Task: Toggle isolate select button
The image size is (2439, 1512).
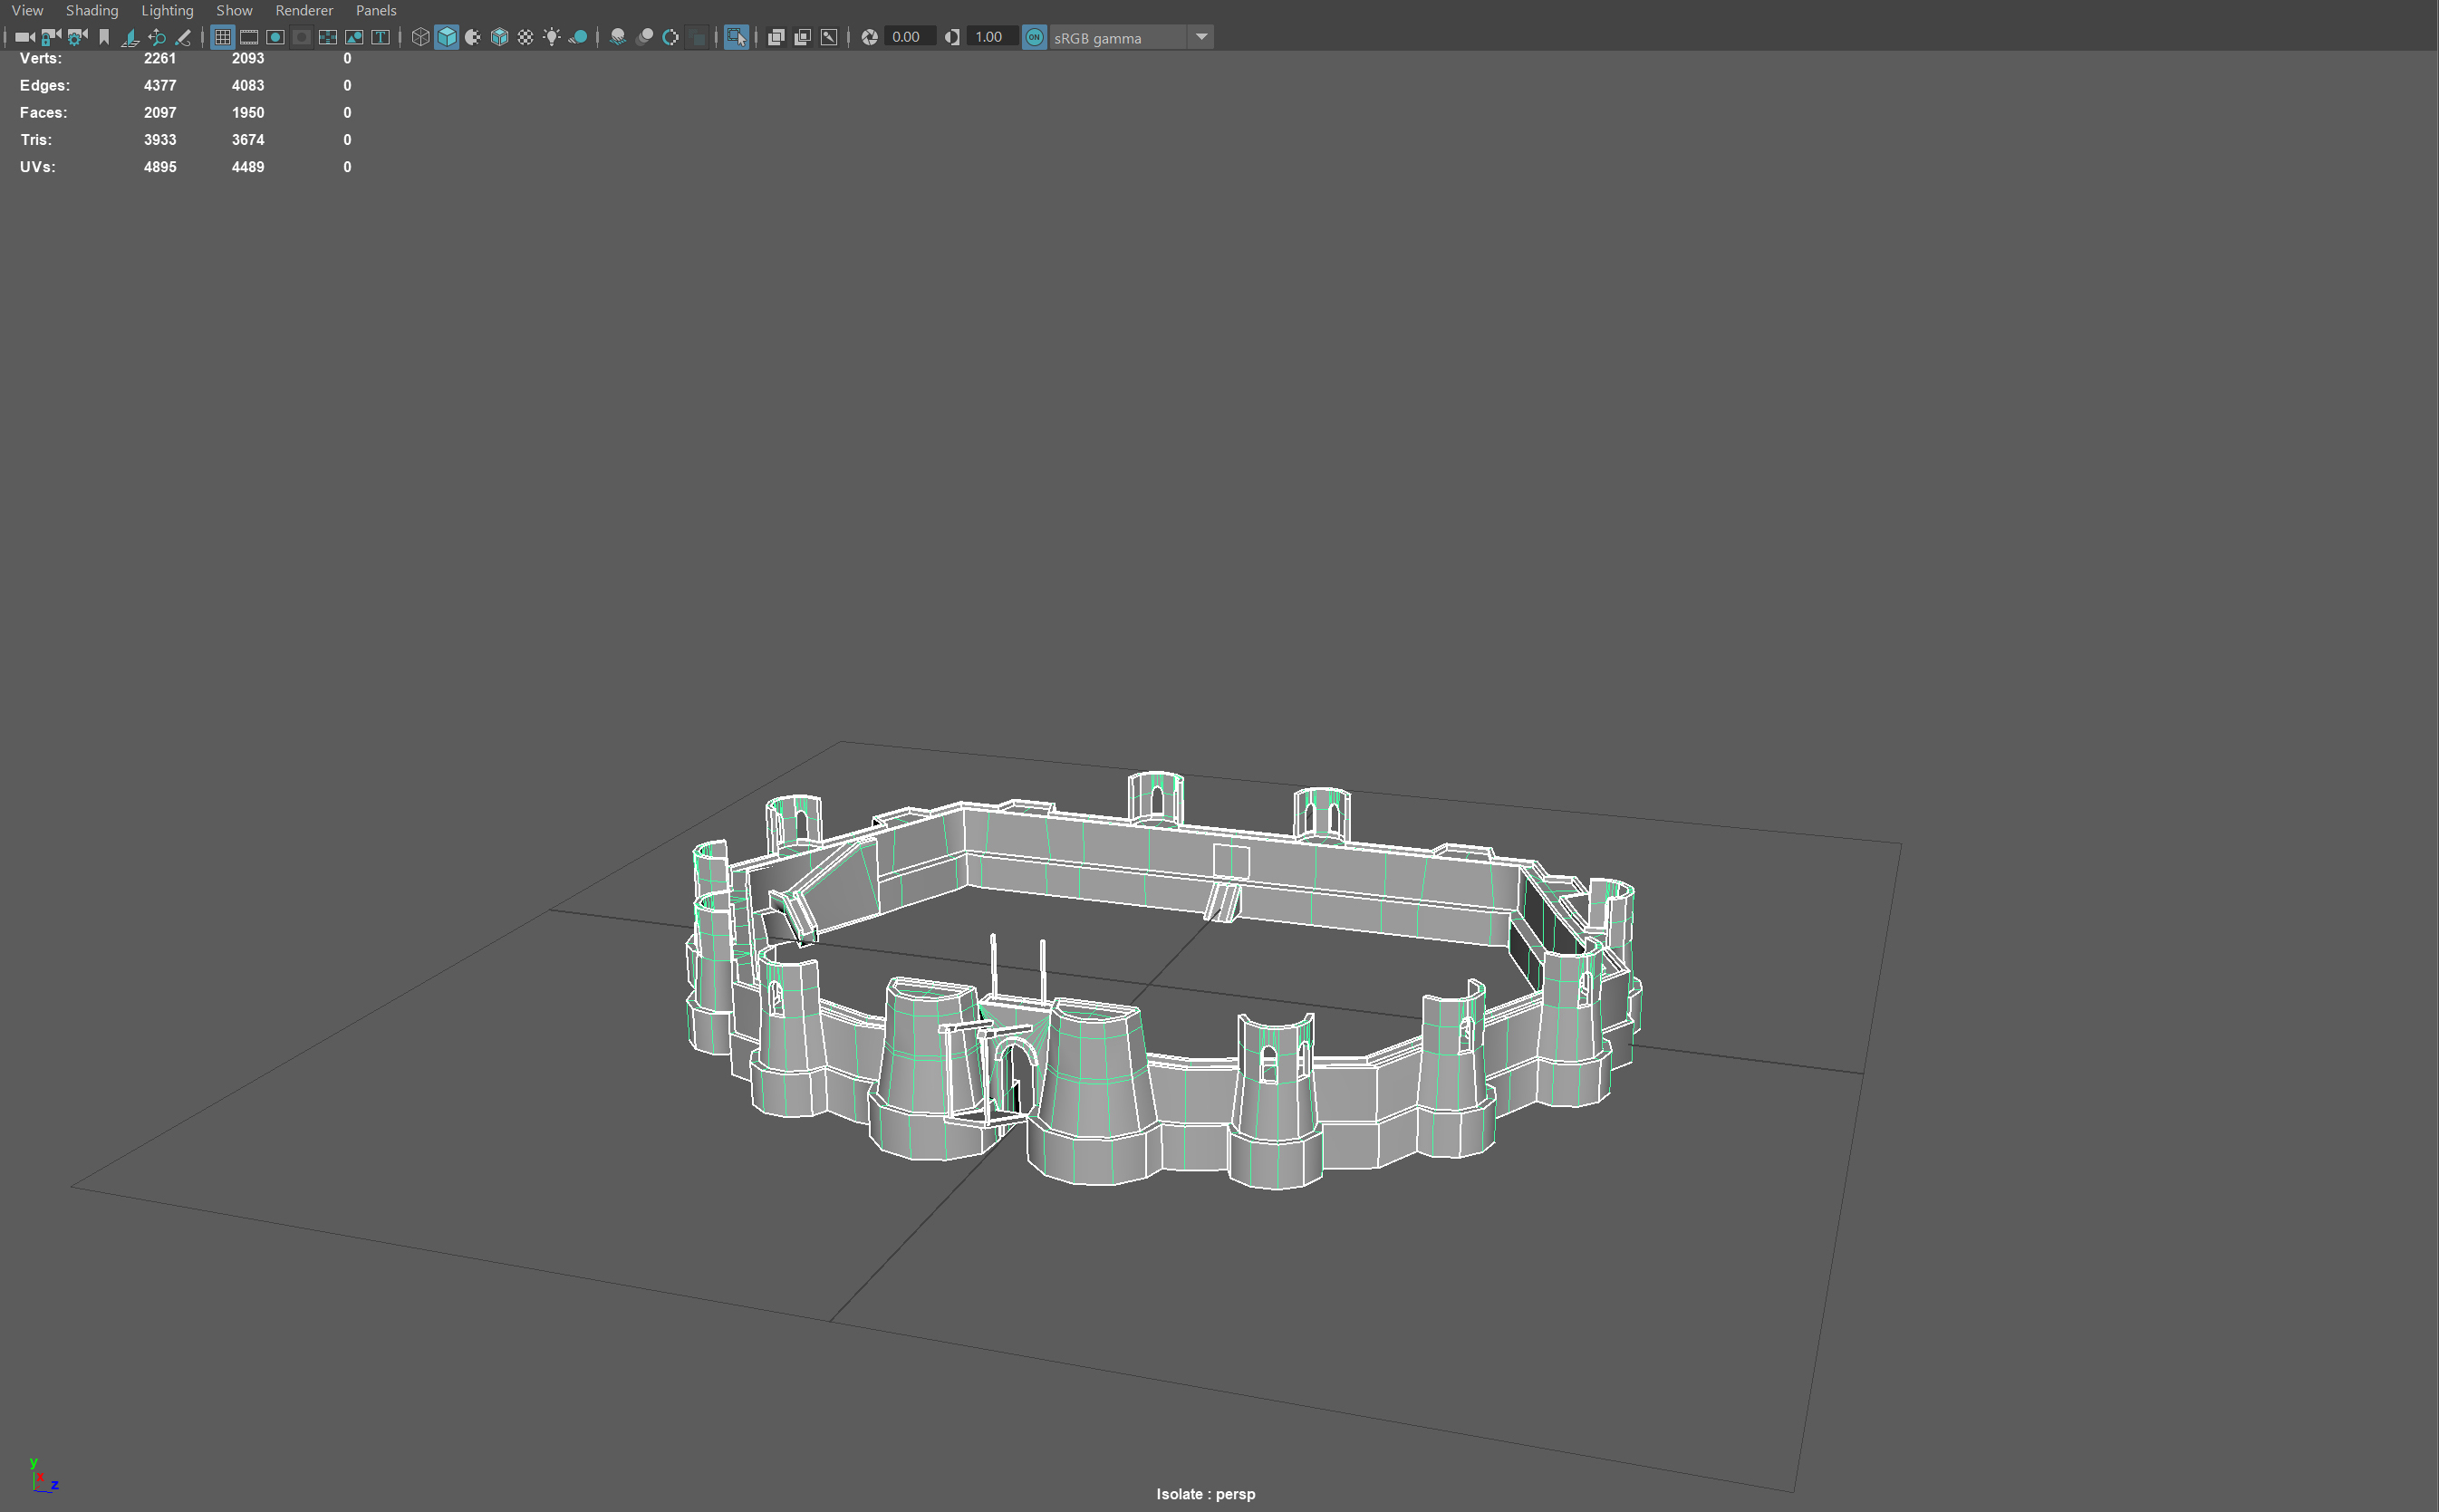Action: click(737, 37)
